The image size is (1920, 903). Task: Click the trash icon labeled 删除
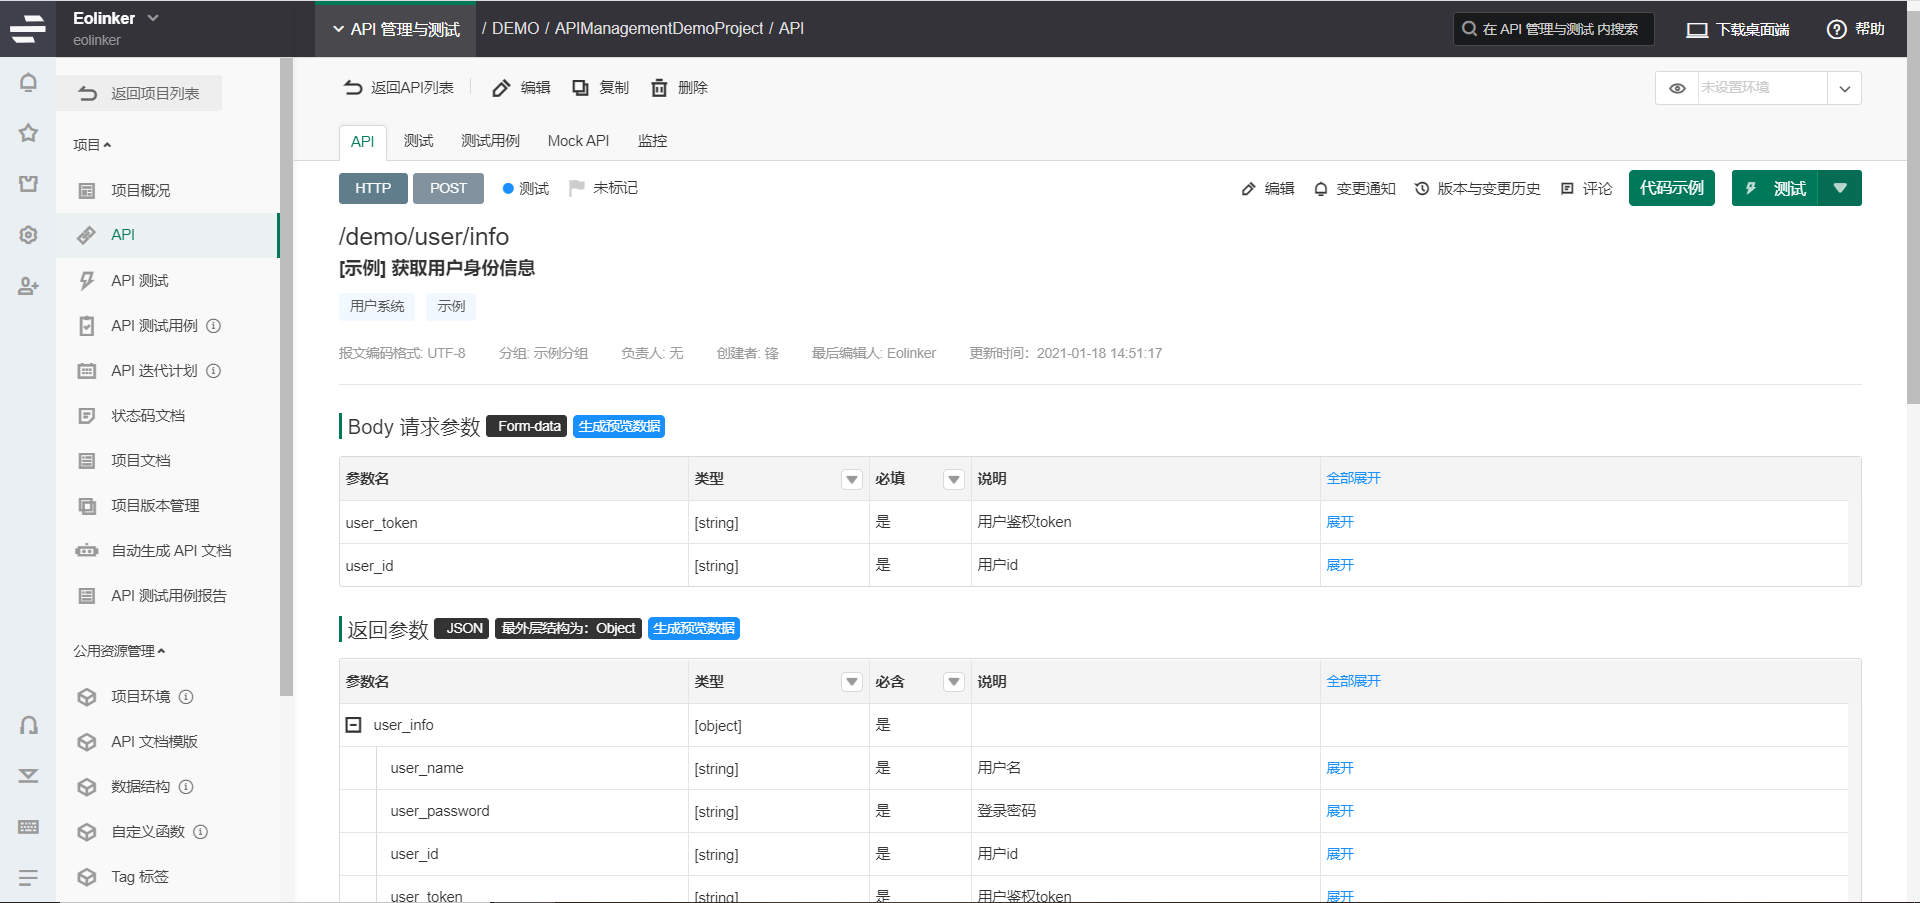coord(659,88)
